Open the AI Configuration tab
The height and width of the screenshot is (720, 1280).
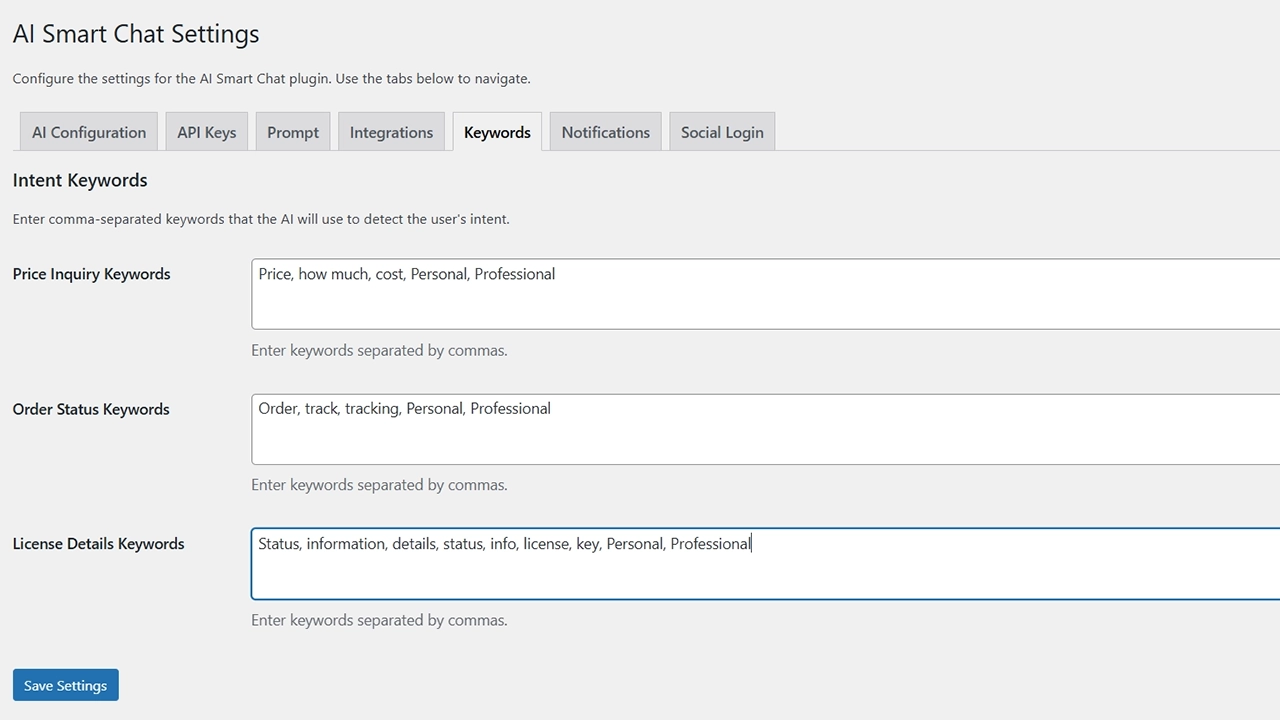click(89, 132)
